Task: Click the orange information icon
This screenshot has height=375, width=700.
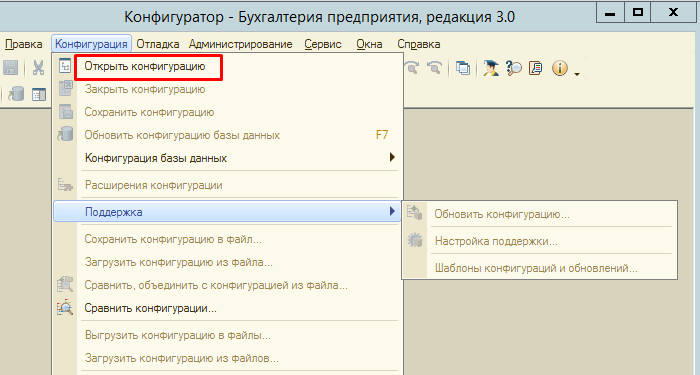Action: (559, 68)
